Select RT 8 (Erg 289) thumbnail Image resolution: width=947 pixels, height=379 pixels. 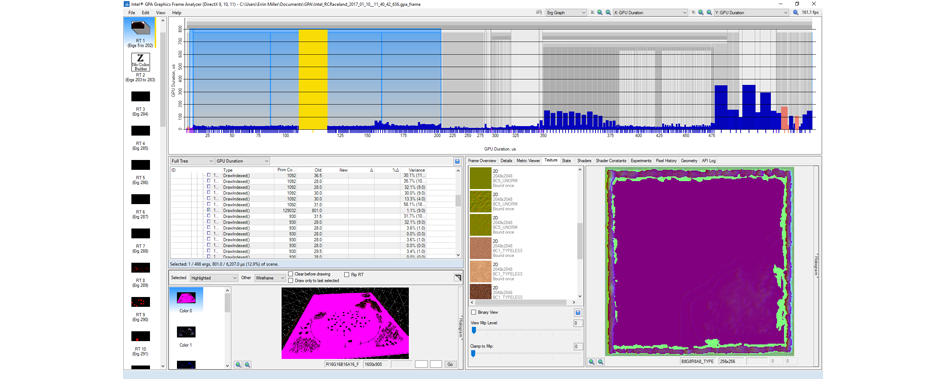pyautogui.click(x=140, y=267)
